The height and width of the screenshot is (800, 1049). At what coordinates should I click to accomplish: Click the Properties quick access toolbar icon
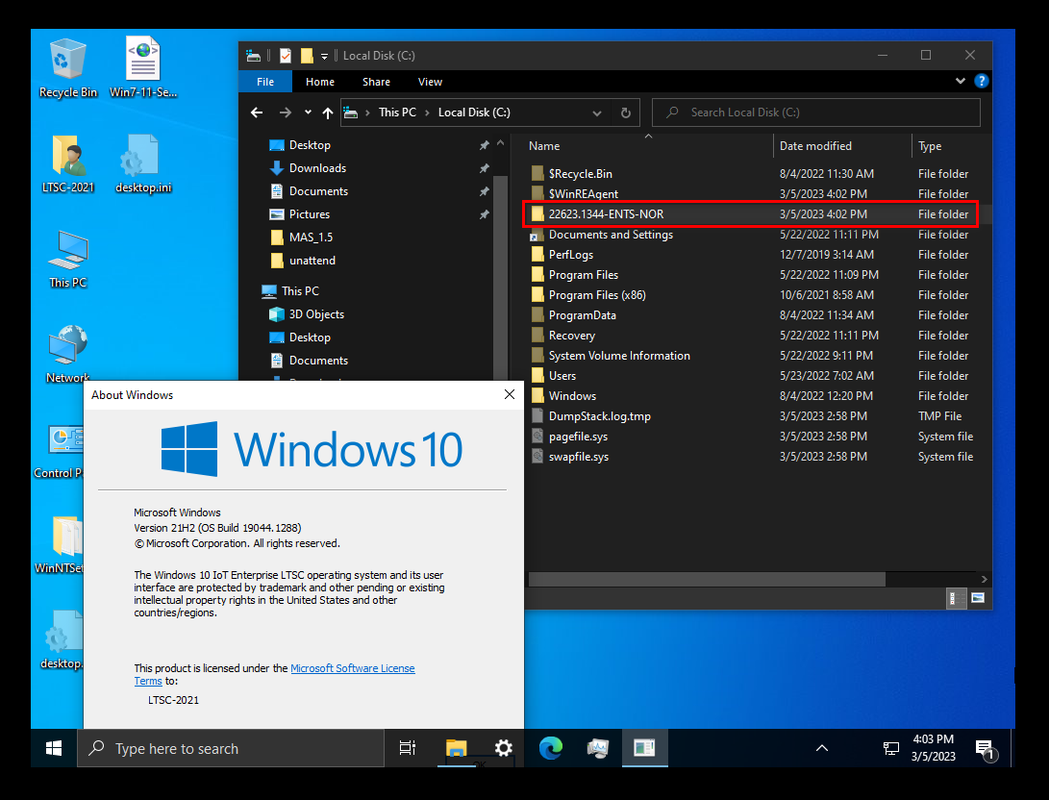286,56
